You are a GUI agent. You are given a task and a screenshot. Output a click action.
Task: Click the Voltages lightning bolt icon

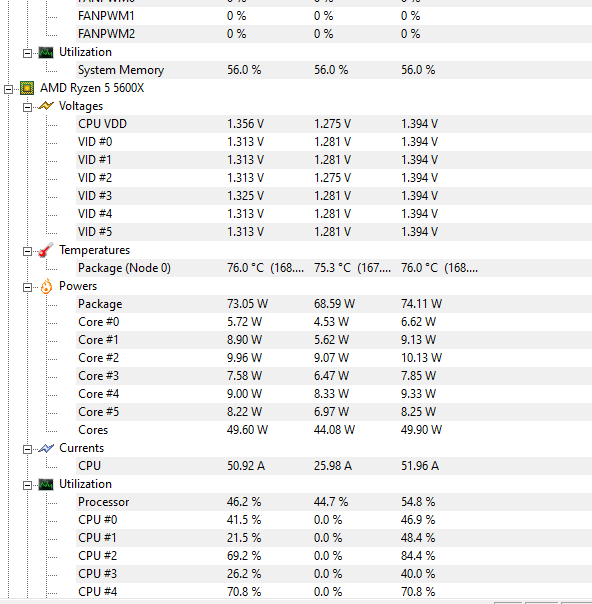pyautogui.click(x=46, y=106)
